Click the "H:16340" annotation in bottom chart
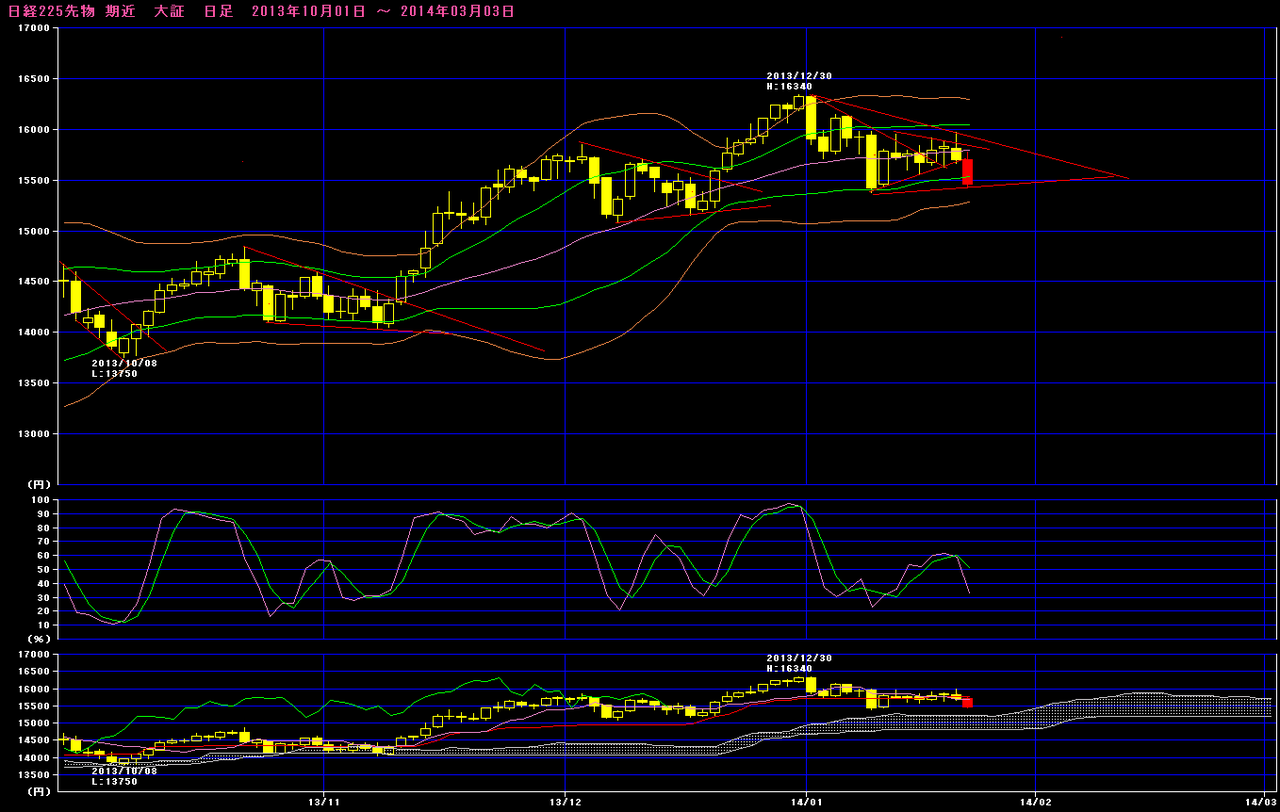1280x812 pixels. [790, 668]
